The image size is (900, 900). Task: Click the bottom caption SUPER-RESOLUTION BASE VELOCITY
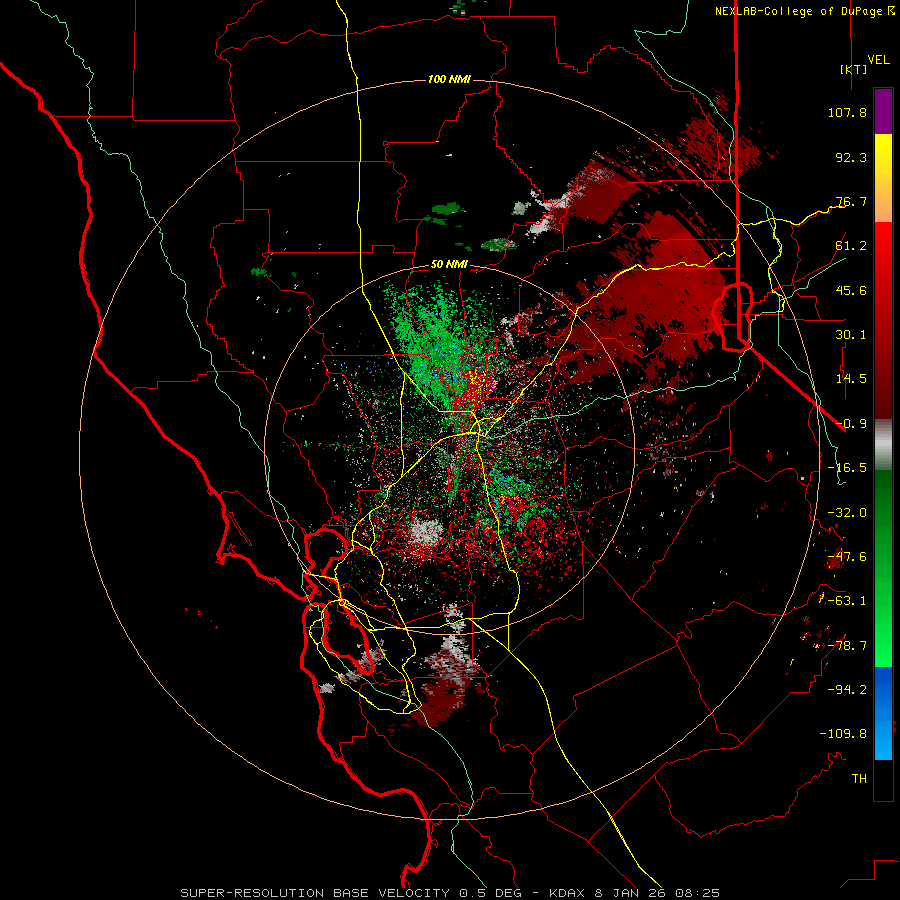click(x=317, y=893)
